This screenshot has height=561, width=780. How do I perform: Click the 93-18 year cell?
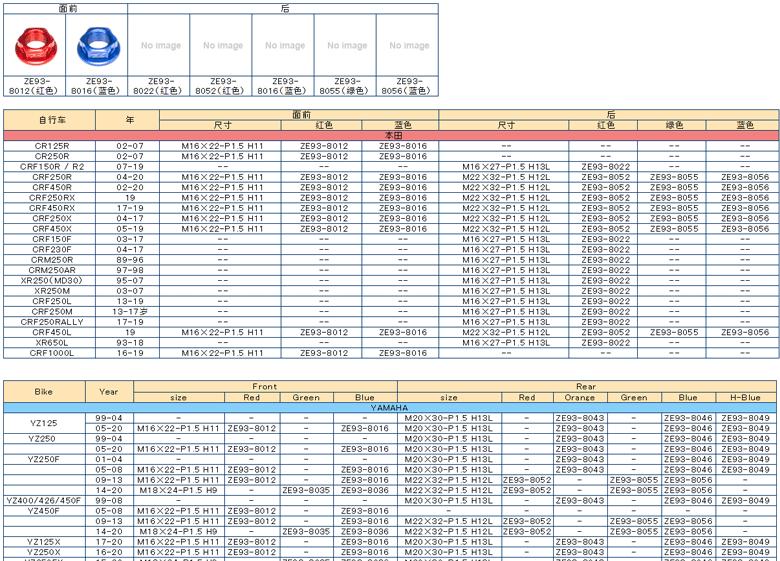point(130,343)
